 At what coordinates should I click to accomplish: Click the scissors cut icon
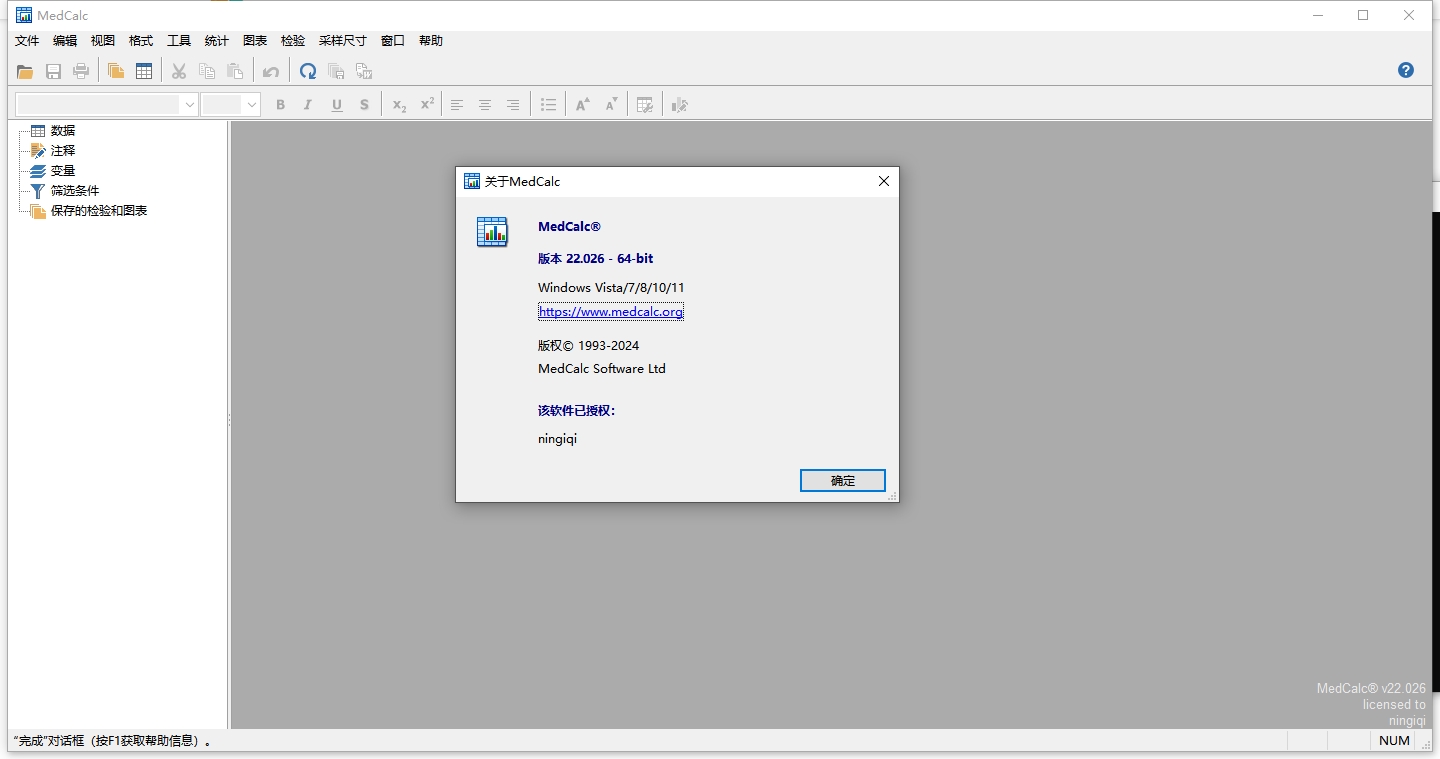coord(179,71)
